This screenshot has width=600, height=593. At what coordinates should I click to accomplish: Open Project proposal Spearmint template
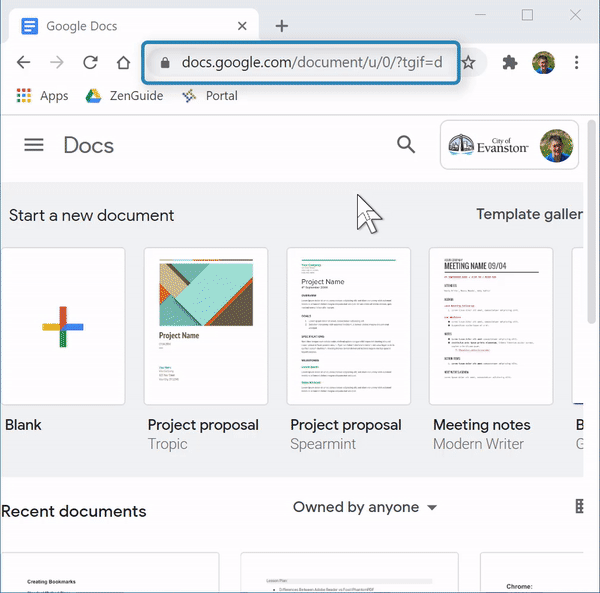coord(349,326)
